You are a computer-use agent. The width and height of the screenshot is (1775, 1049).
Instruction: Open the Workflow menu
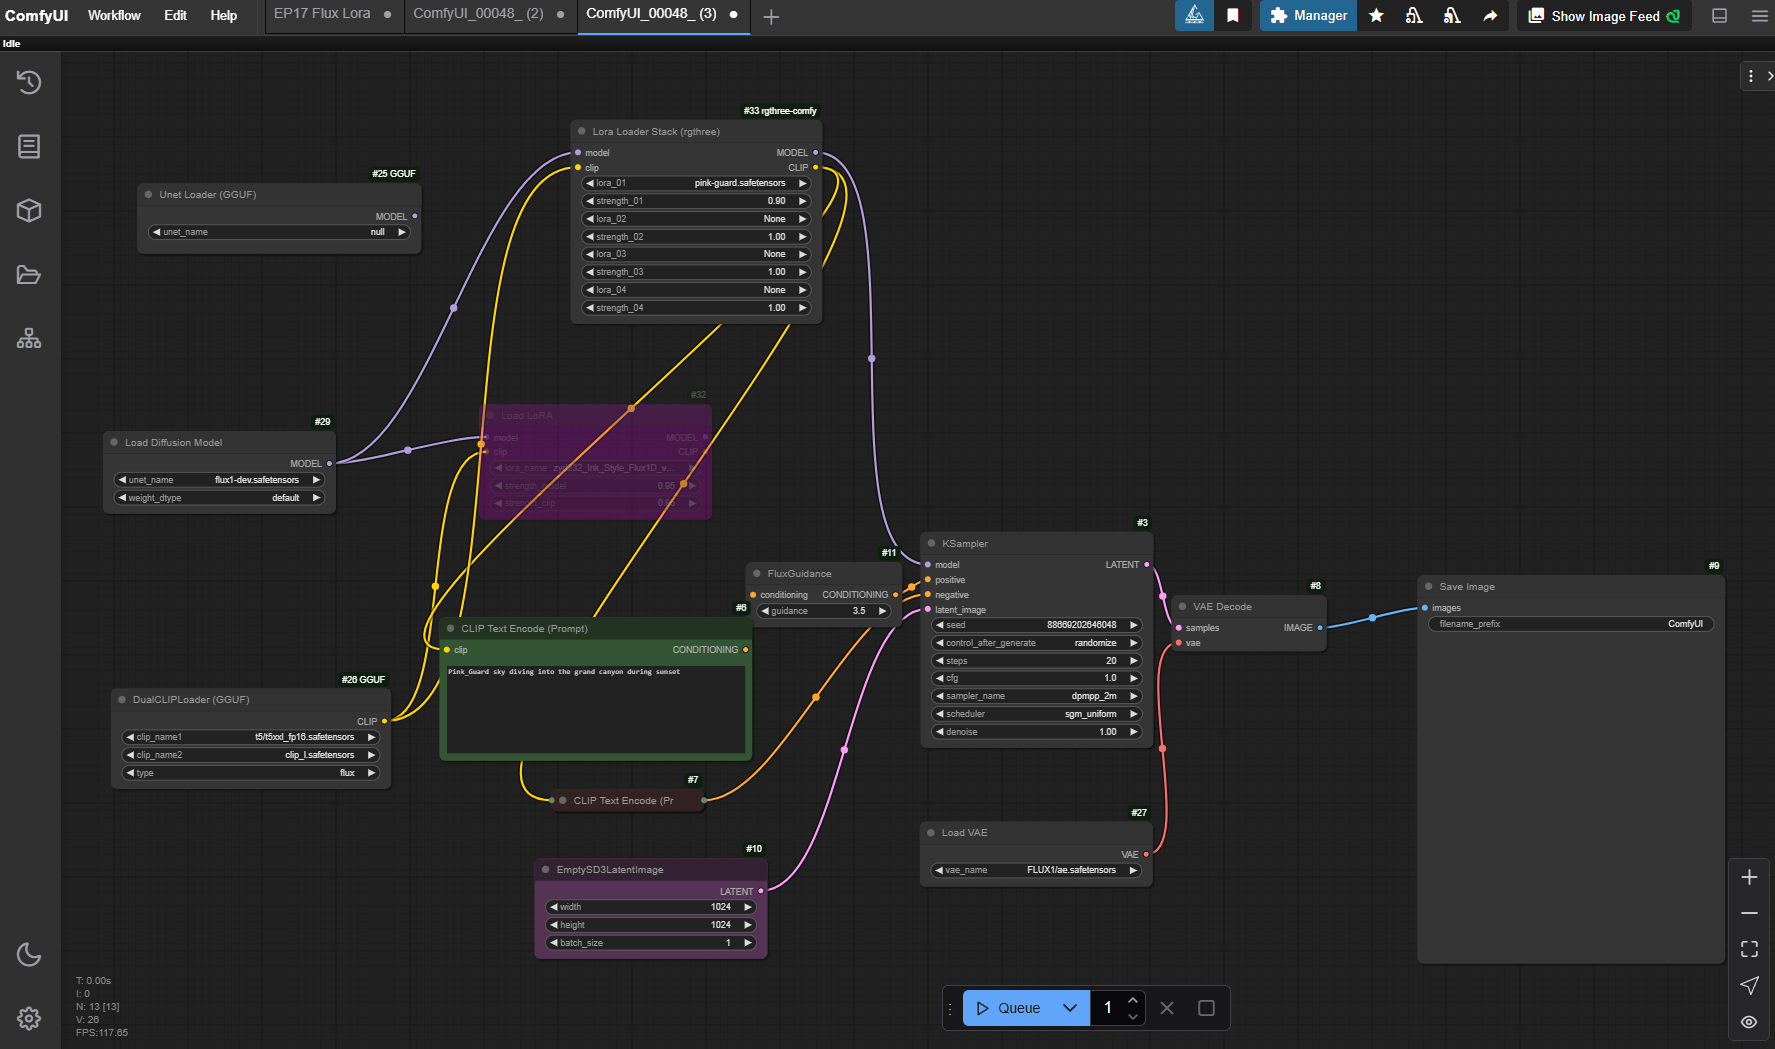coord(113,15)
